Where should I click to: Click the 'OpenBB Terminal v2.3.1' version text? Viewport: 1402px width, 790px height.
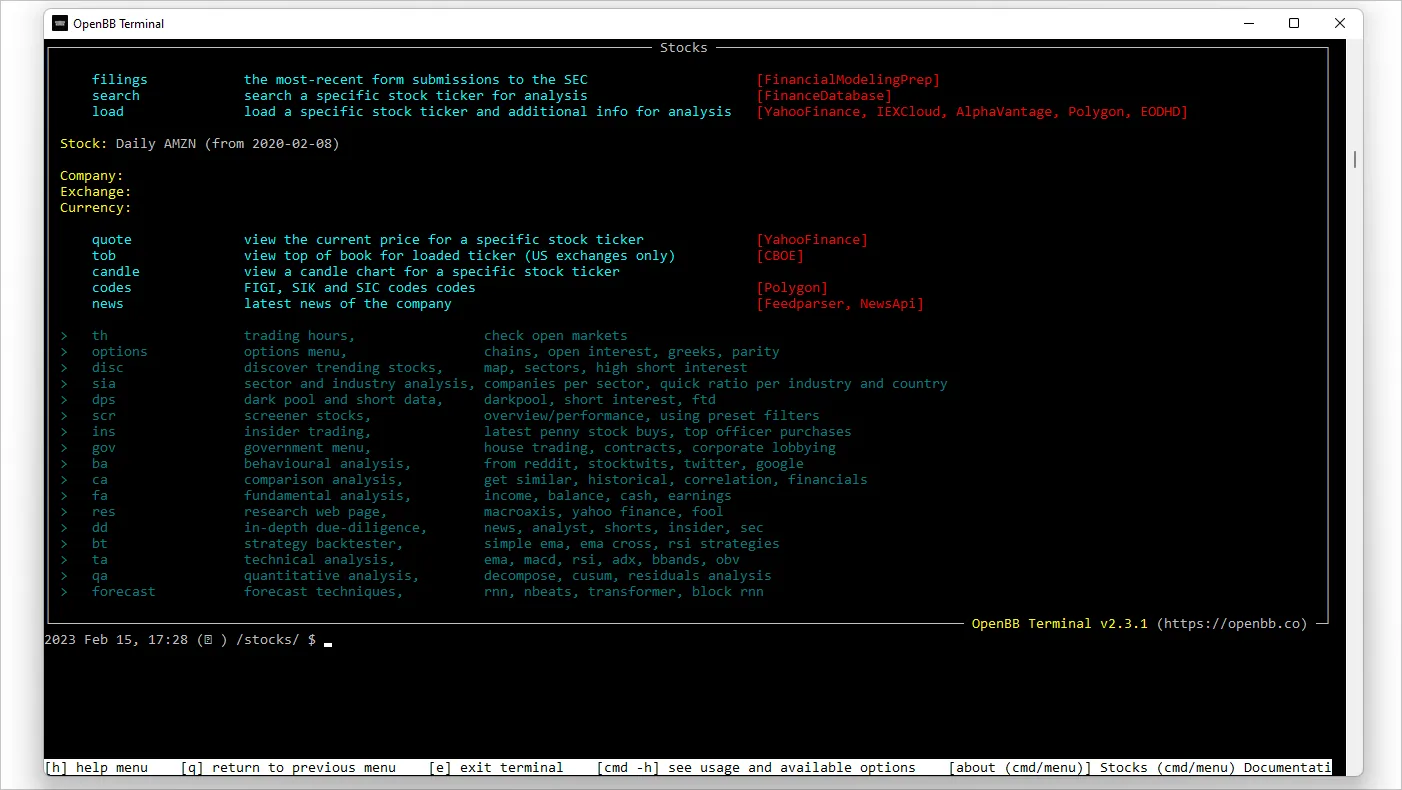(x=1060, y=624)
